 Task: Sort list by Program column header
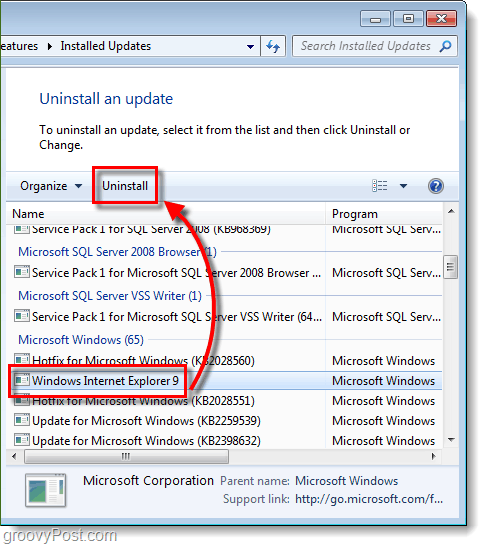click(384, 214)
